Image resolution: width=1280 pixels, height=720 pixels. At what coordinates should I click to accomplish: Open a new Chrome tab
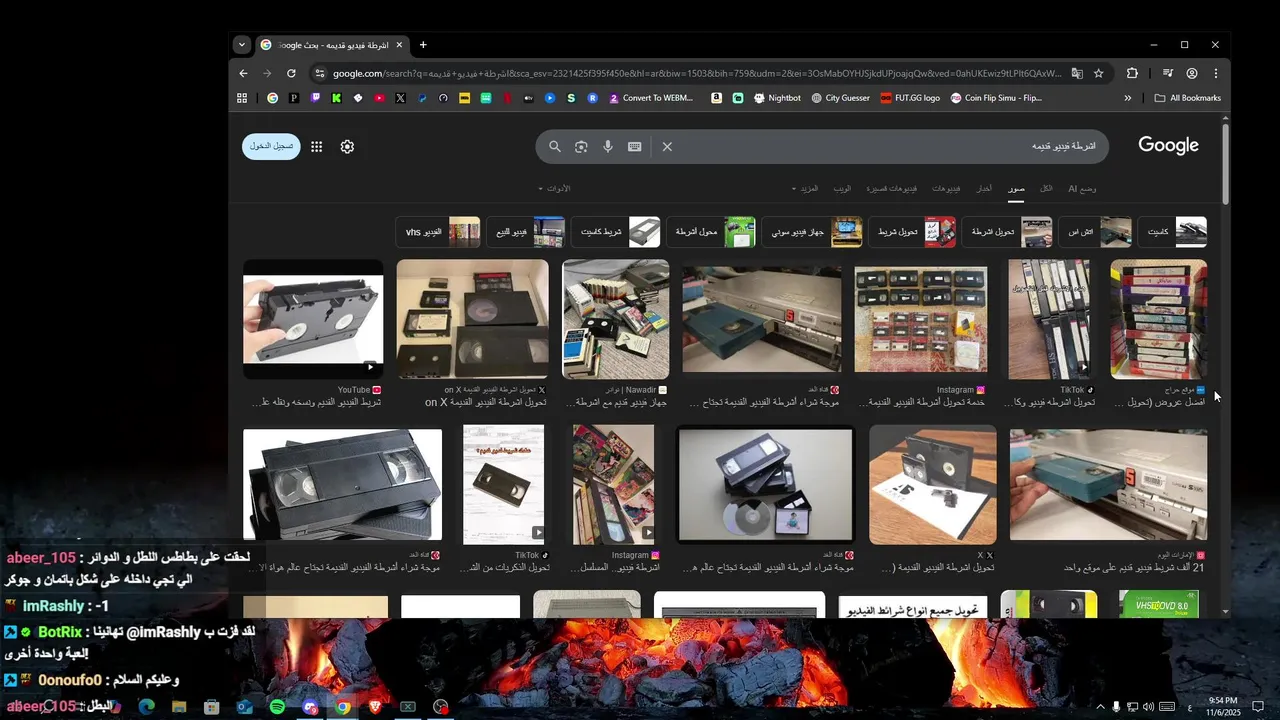[423, 45]
